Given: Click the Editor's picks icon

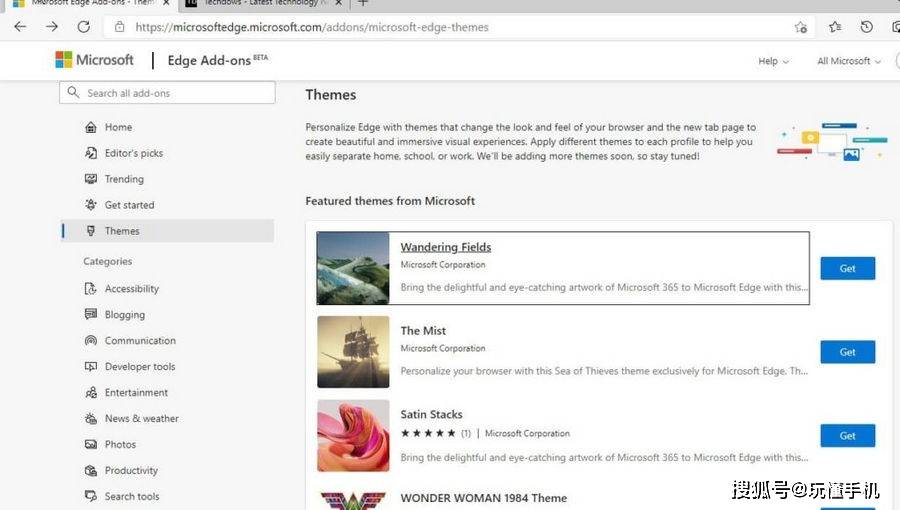Looking at the screenshot, I should click(91, 153).
